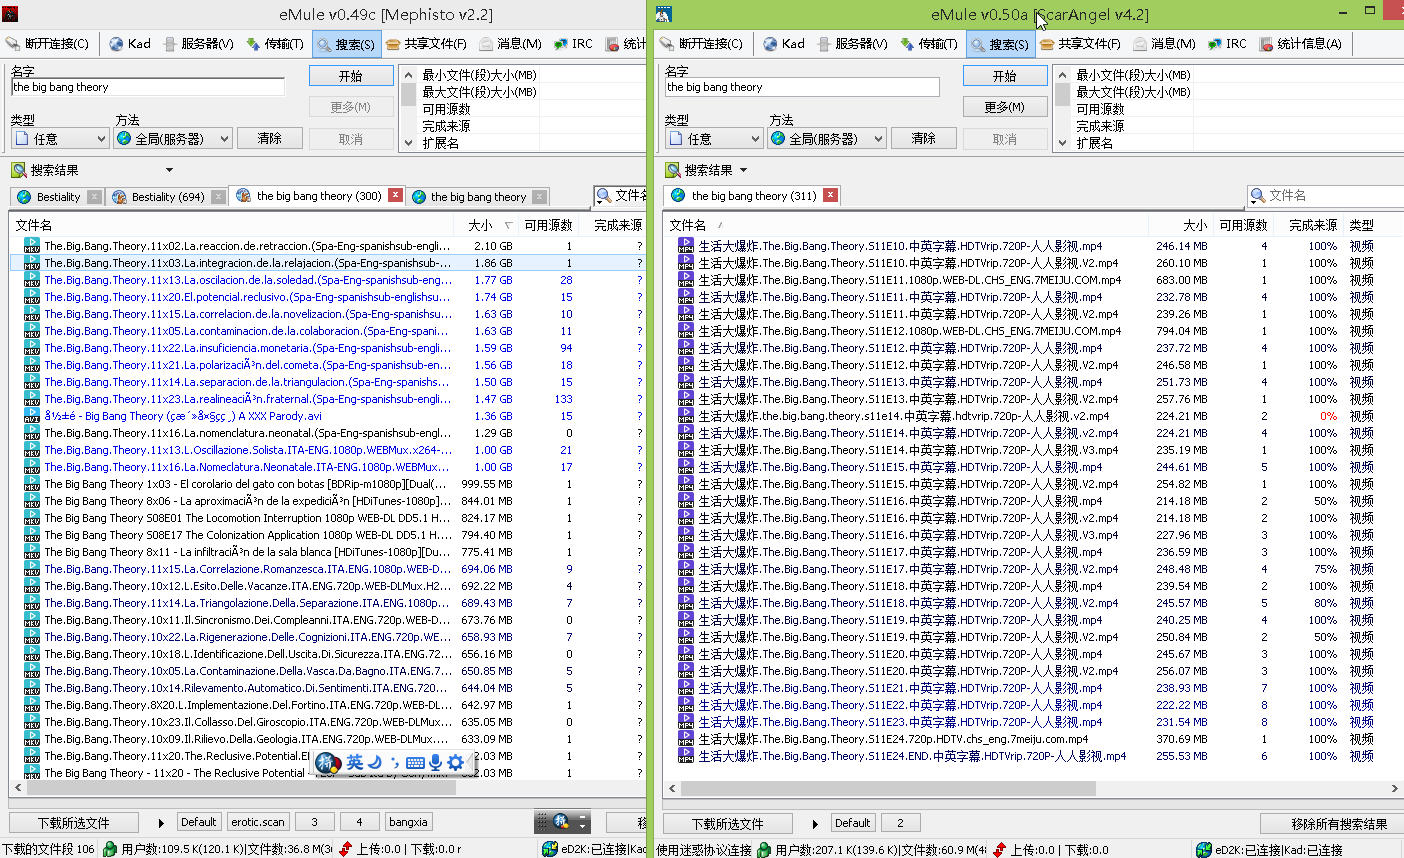Click the row 'The Big Bang Theory 1x03 - El corolario del gato'
Image resolution: width=1404 pixels, height=858 pixels.
click(328, 484)
